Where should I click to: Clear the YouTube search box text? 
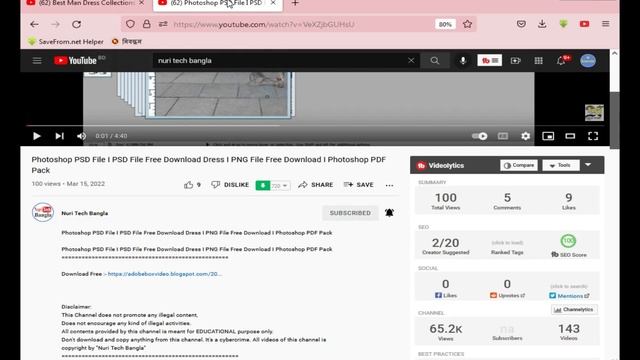pos(411,60)
